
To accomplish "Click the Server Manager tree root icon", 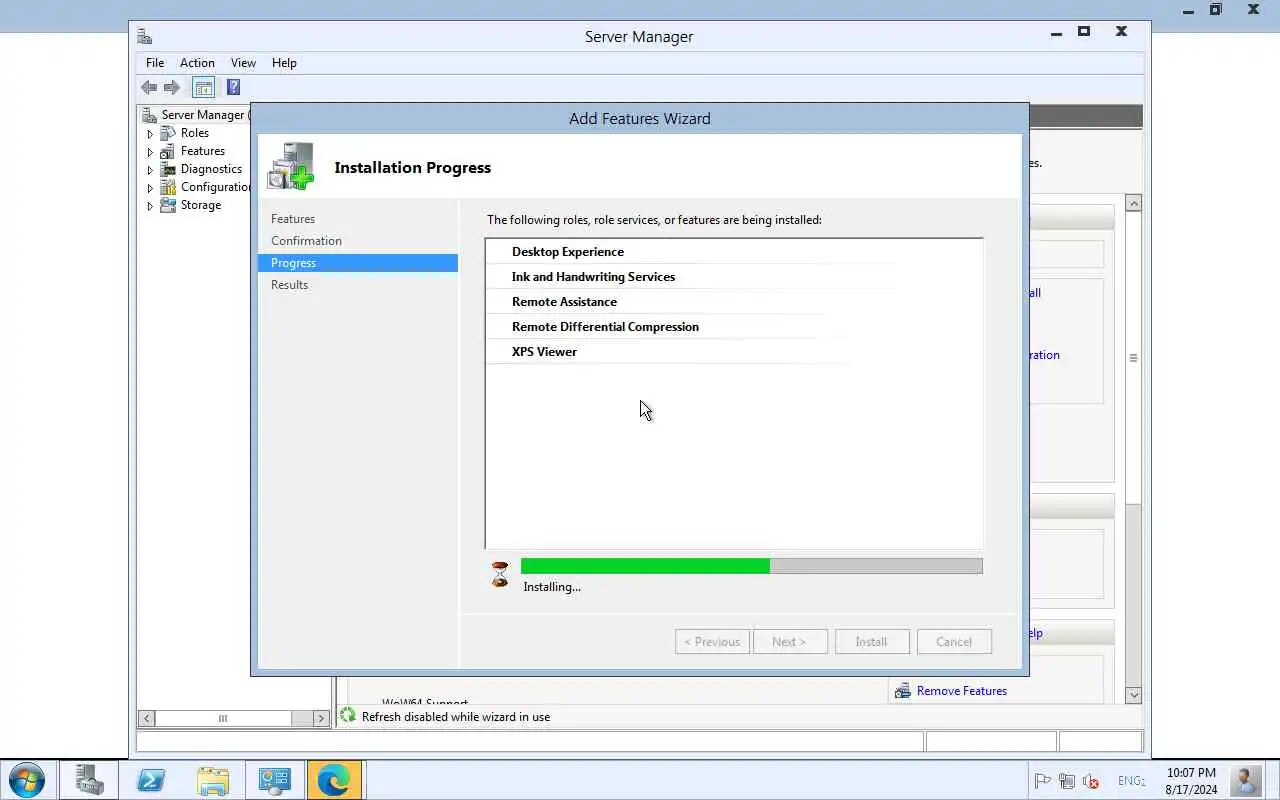I will (x=150, y=115).
